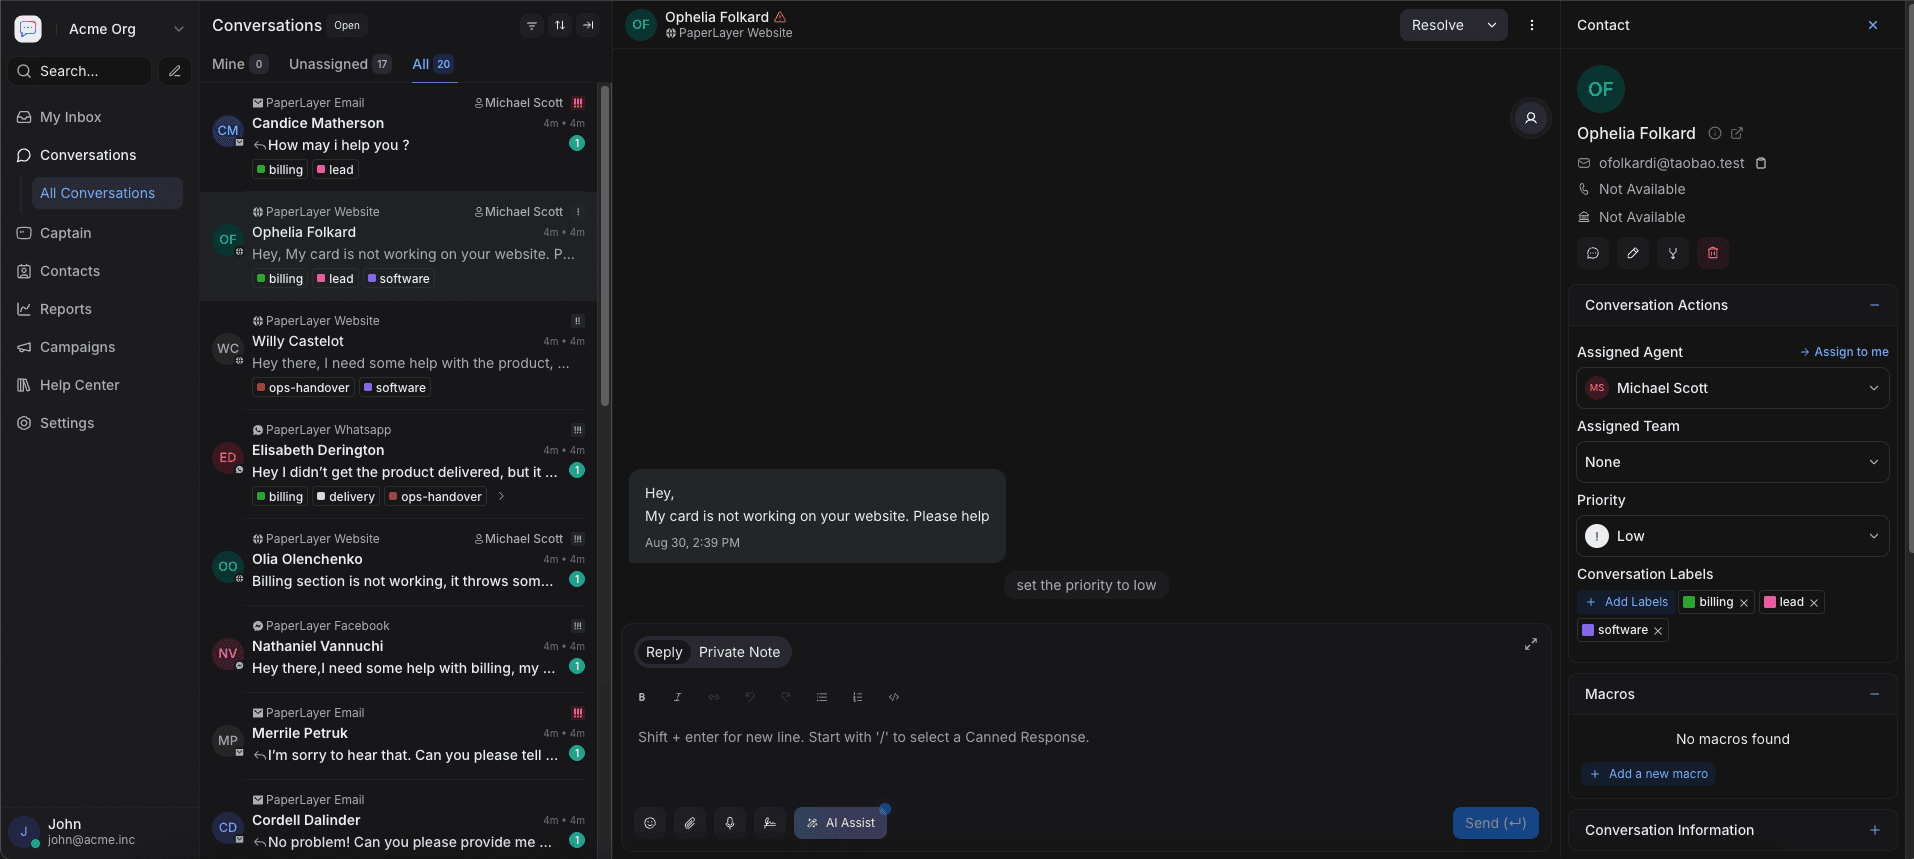Click Add Labels button
The width and height of the screenshot is (1914, 859).
(1627, 602)
